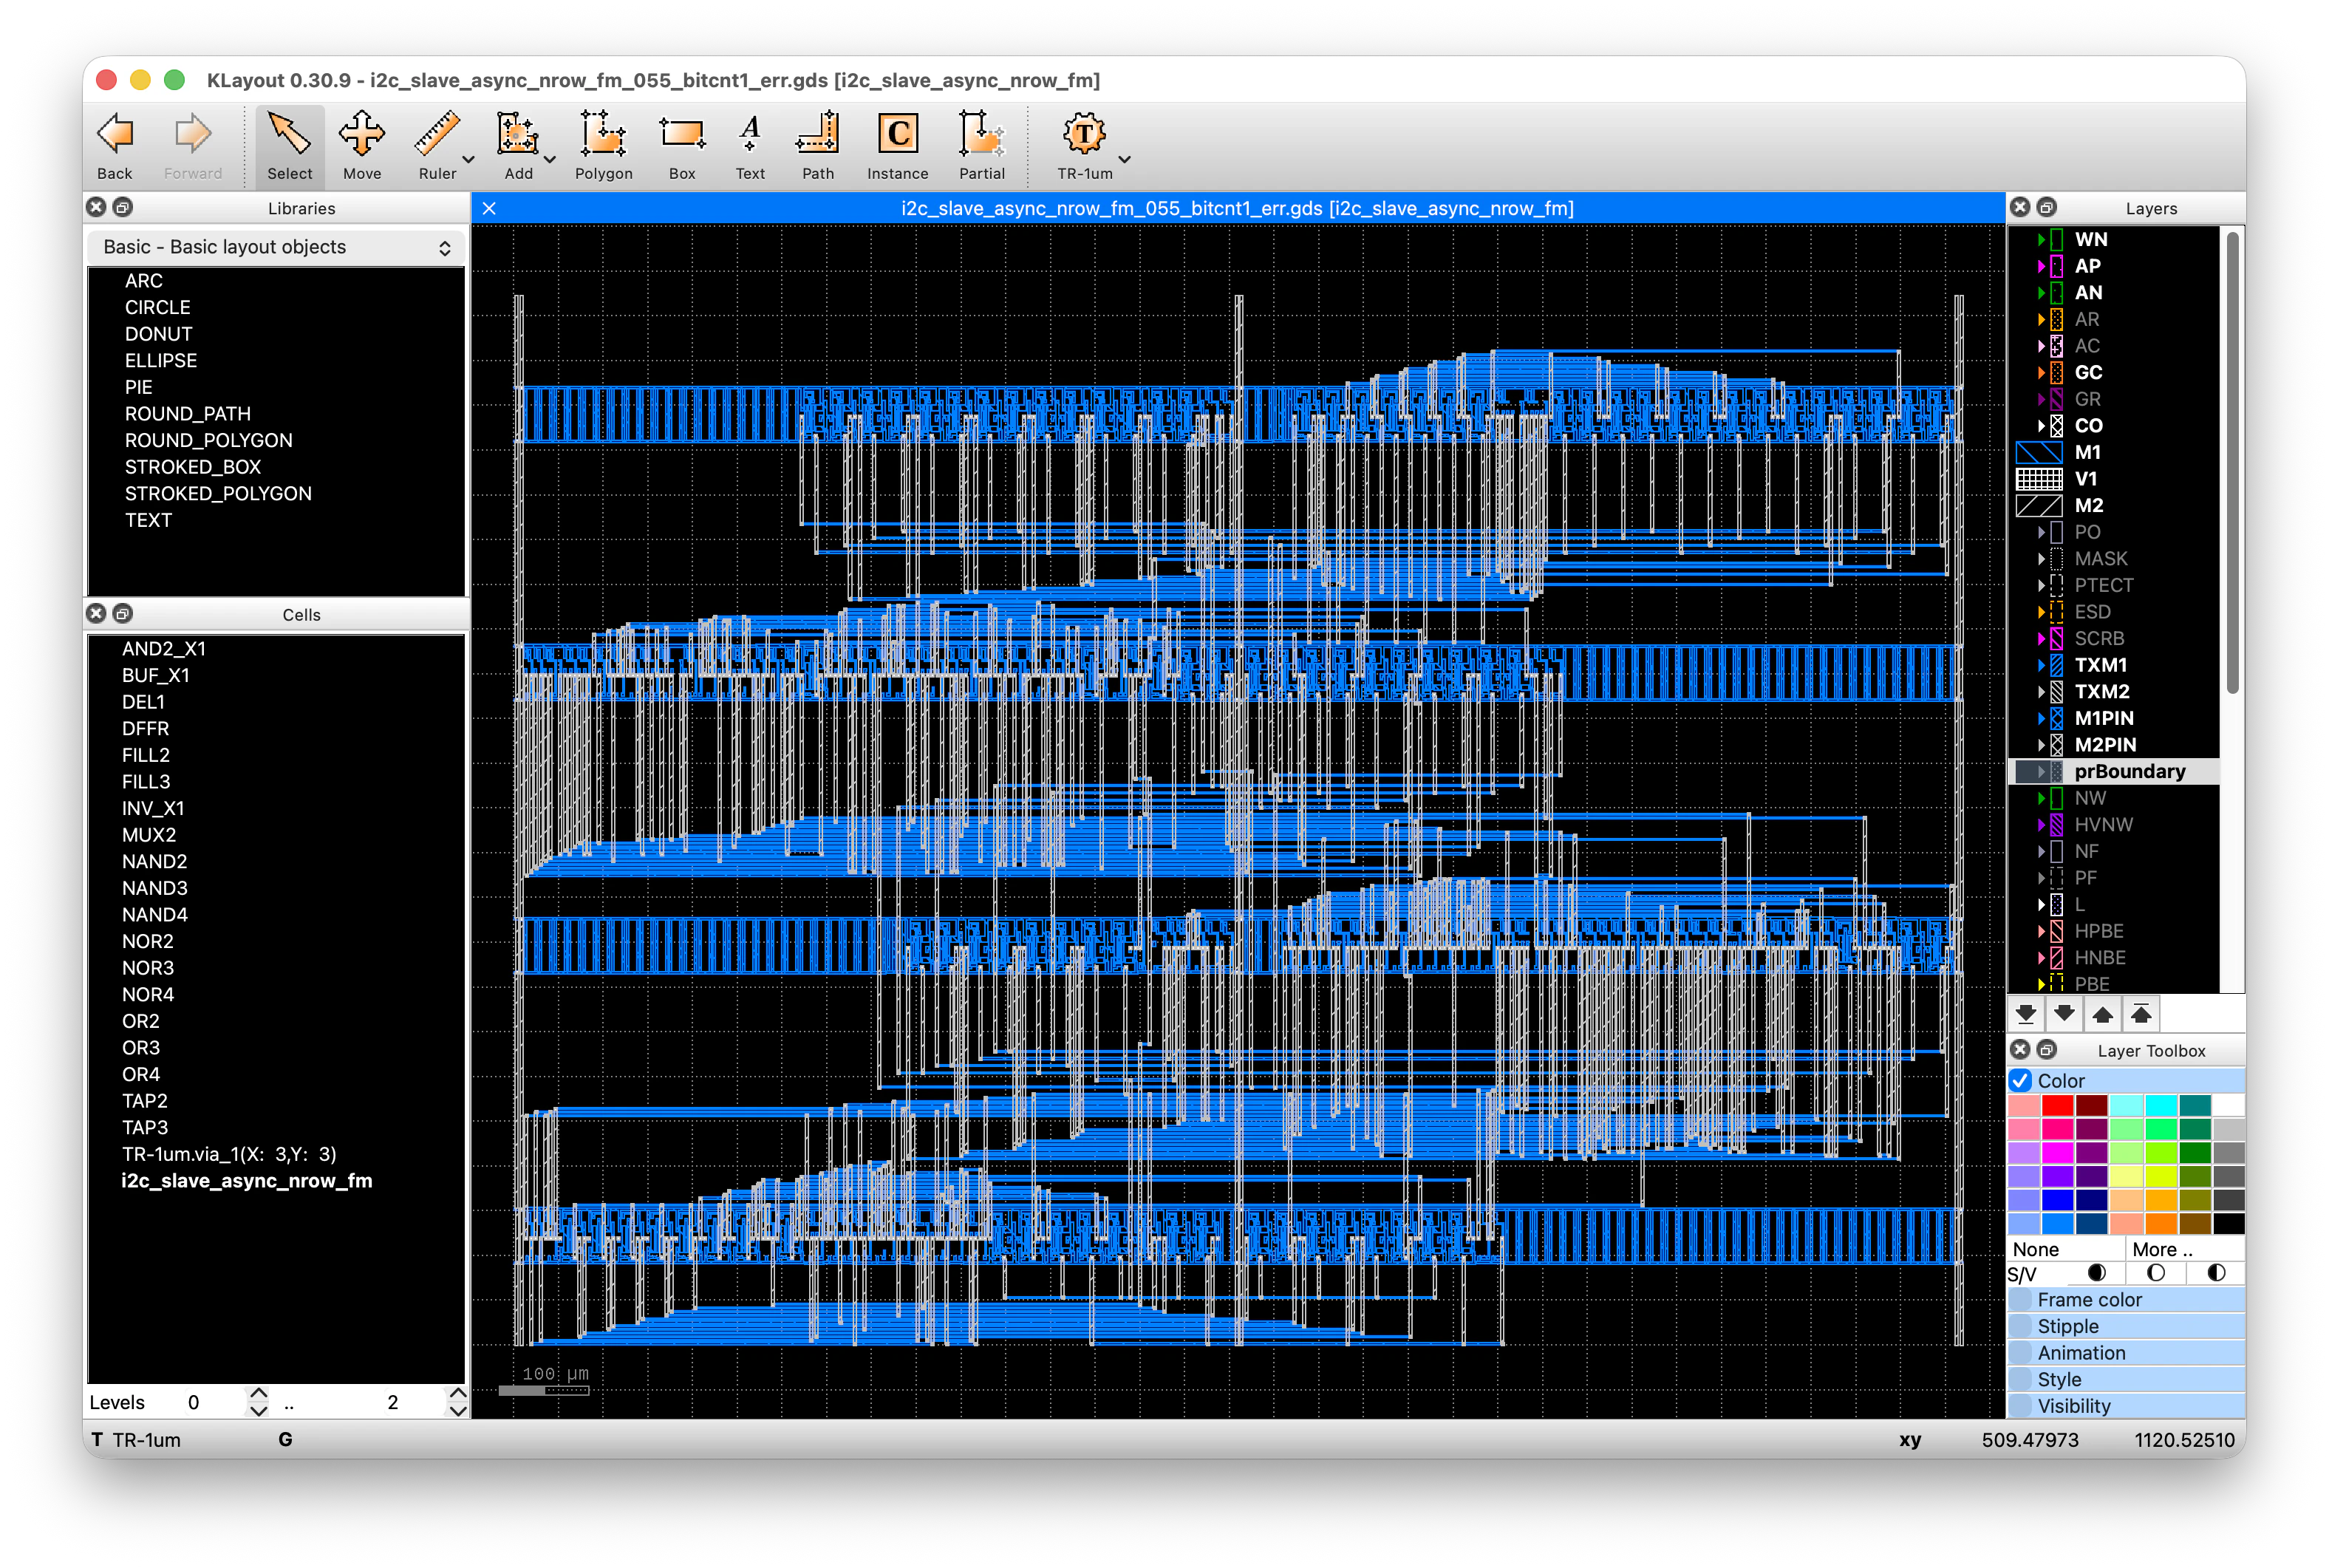
Task: Pick the Ruler tool
Action: 437,146
